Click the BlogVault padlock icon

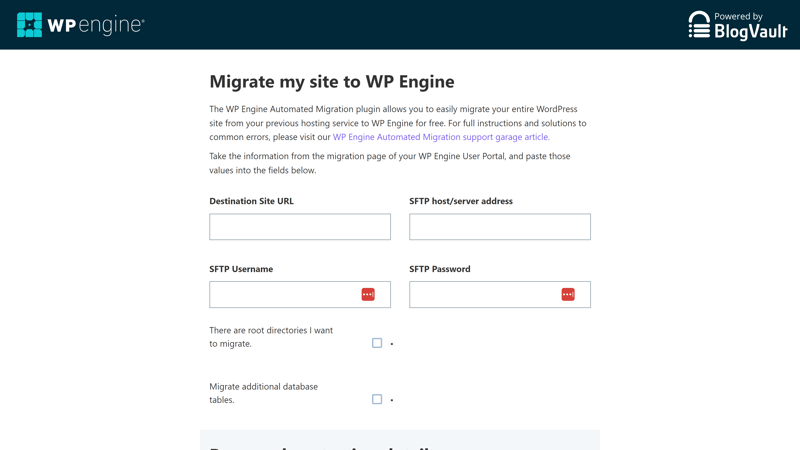tap(699, 25)
